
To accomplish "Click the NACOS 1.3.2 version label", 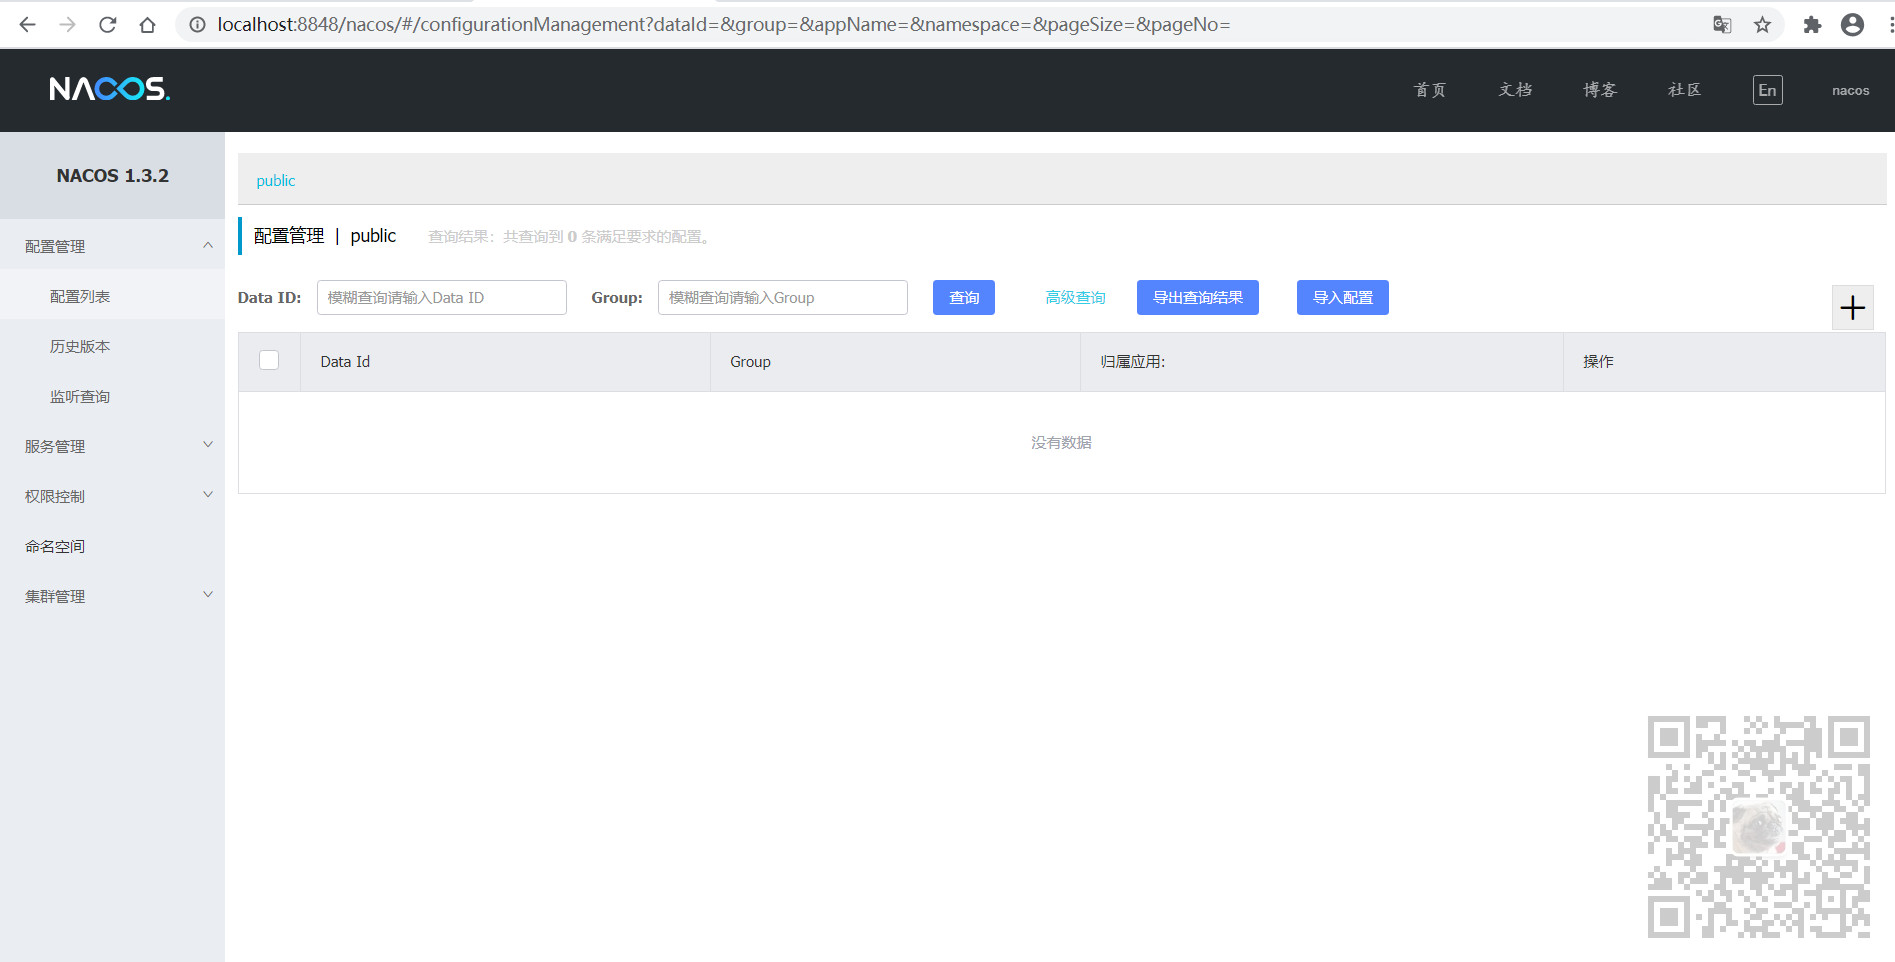I will tap(113, 176).
